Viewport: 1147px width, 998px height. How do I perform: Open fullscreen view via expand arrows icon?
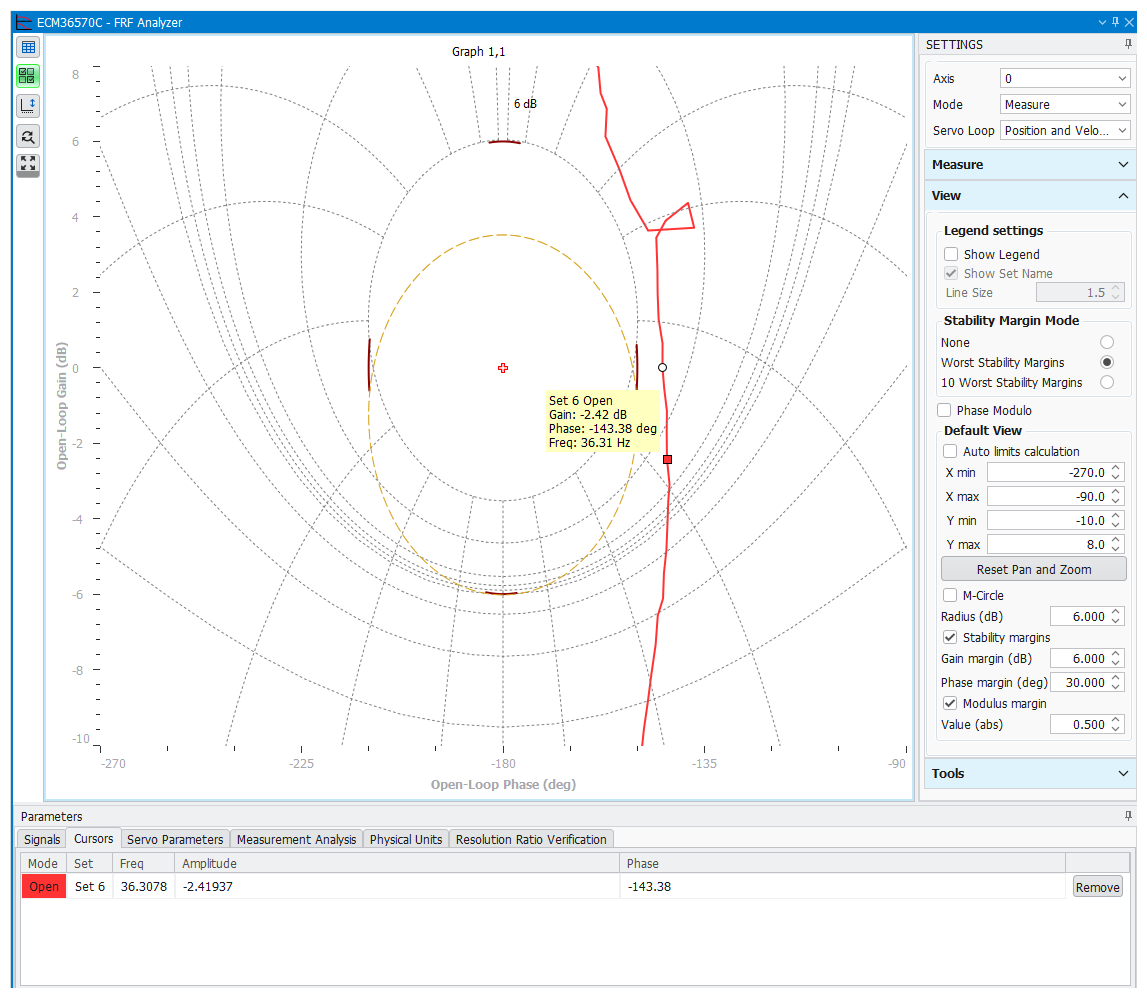[x=27, y=165]
